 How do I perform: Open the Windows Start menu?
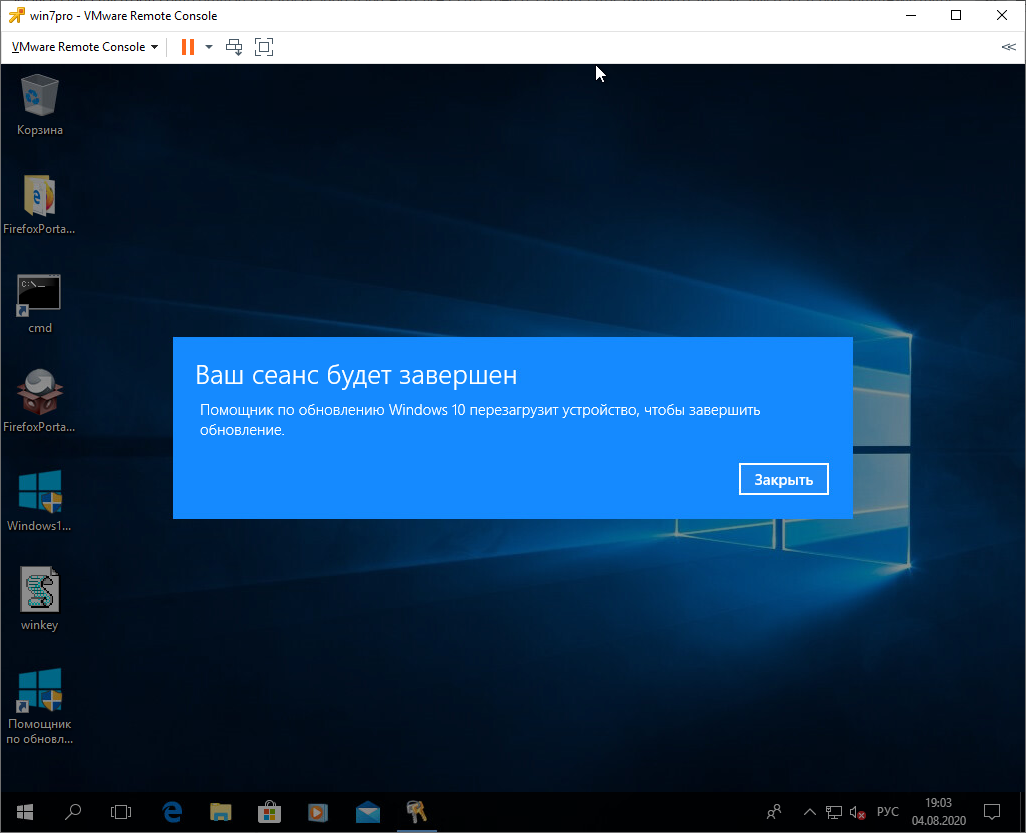click(x=25, y=812)
